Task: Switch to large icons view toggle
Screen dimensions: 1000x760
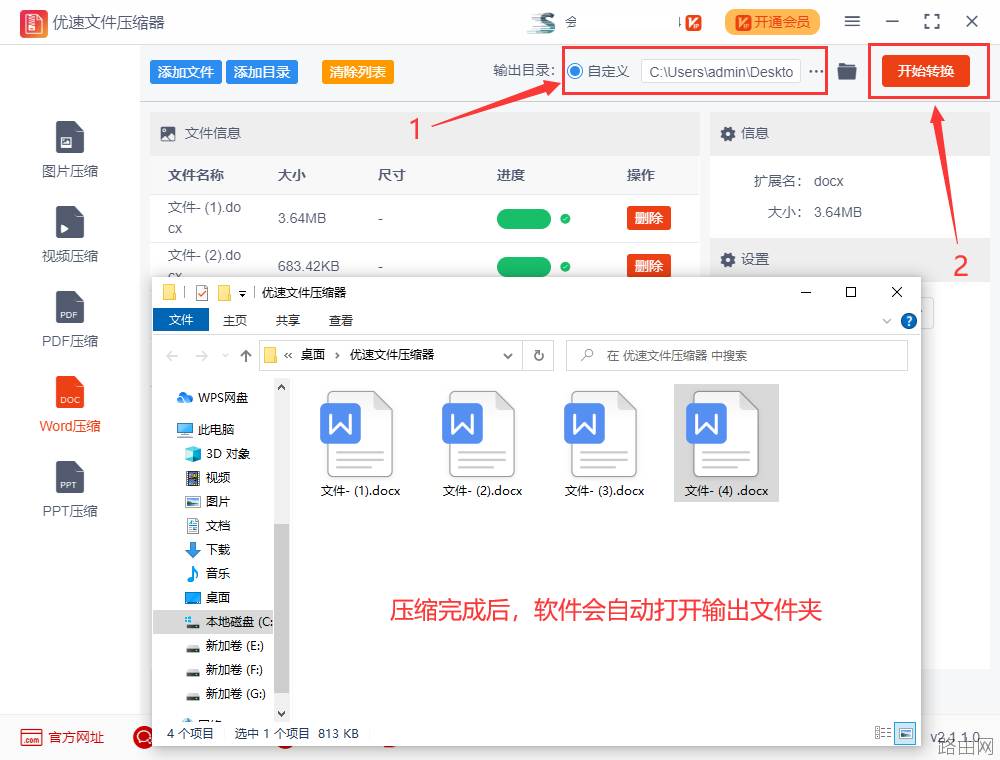Action: [x=905, y=733]
